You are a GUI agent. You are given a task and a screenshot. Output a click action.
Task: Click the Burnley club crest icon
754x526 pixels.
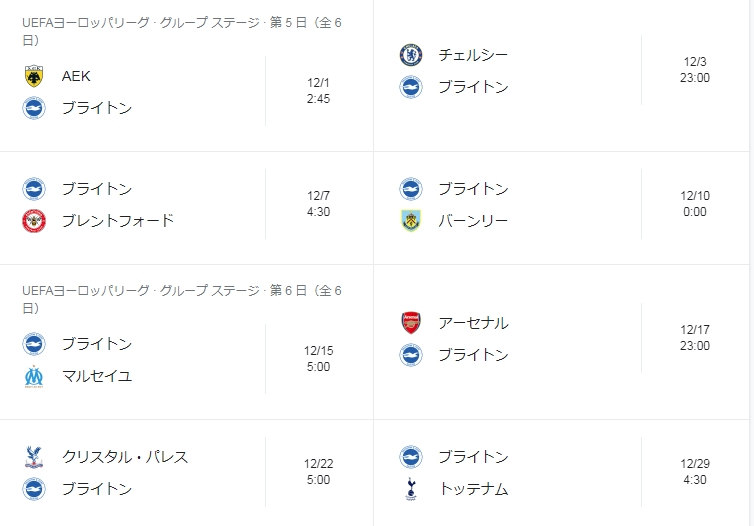(x=411, y=221)
